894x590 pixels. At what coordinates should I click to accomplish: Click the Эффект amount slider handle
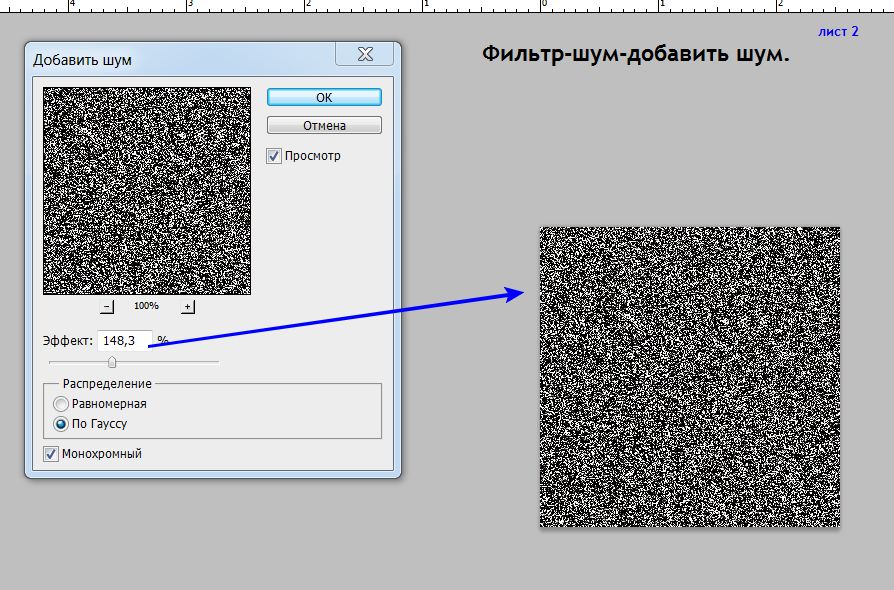112,362
